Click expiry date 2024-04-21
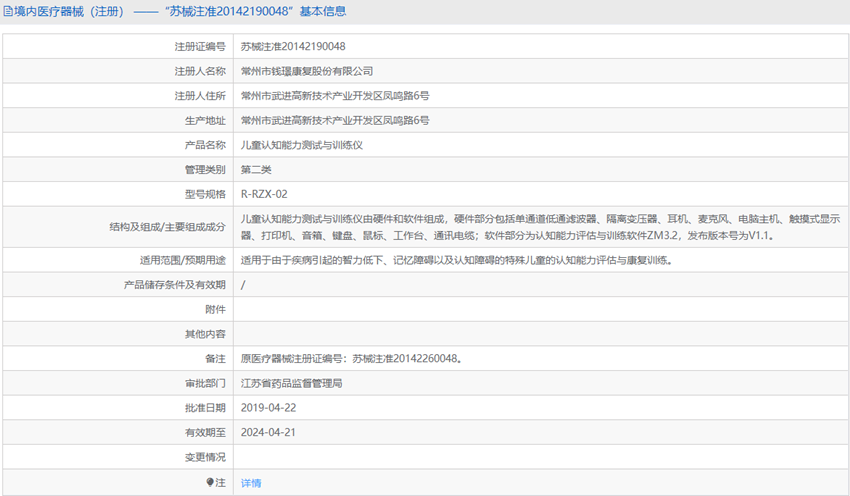850x496 pixels. pyautogui.click(x=268, y=433)
